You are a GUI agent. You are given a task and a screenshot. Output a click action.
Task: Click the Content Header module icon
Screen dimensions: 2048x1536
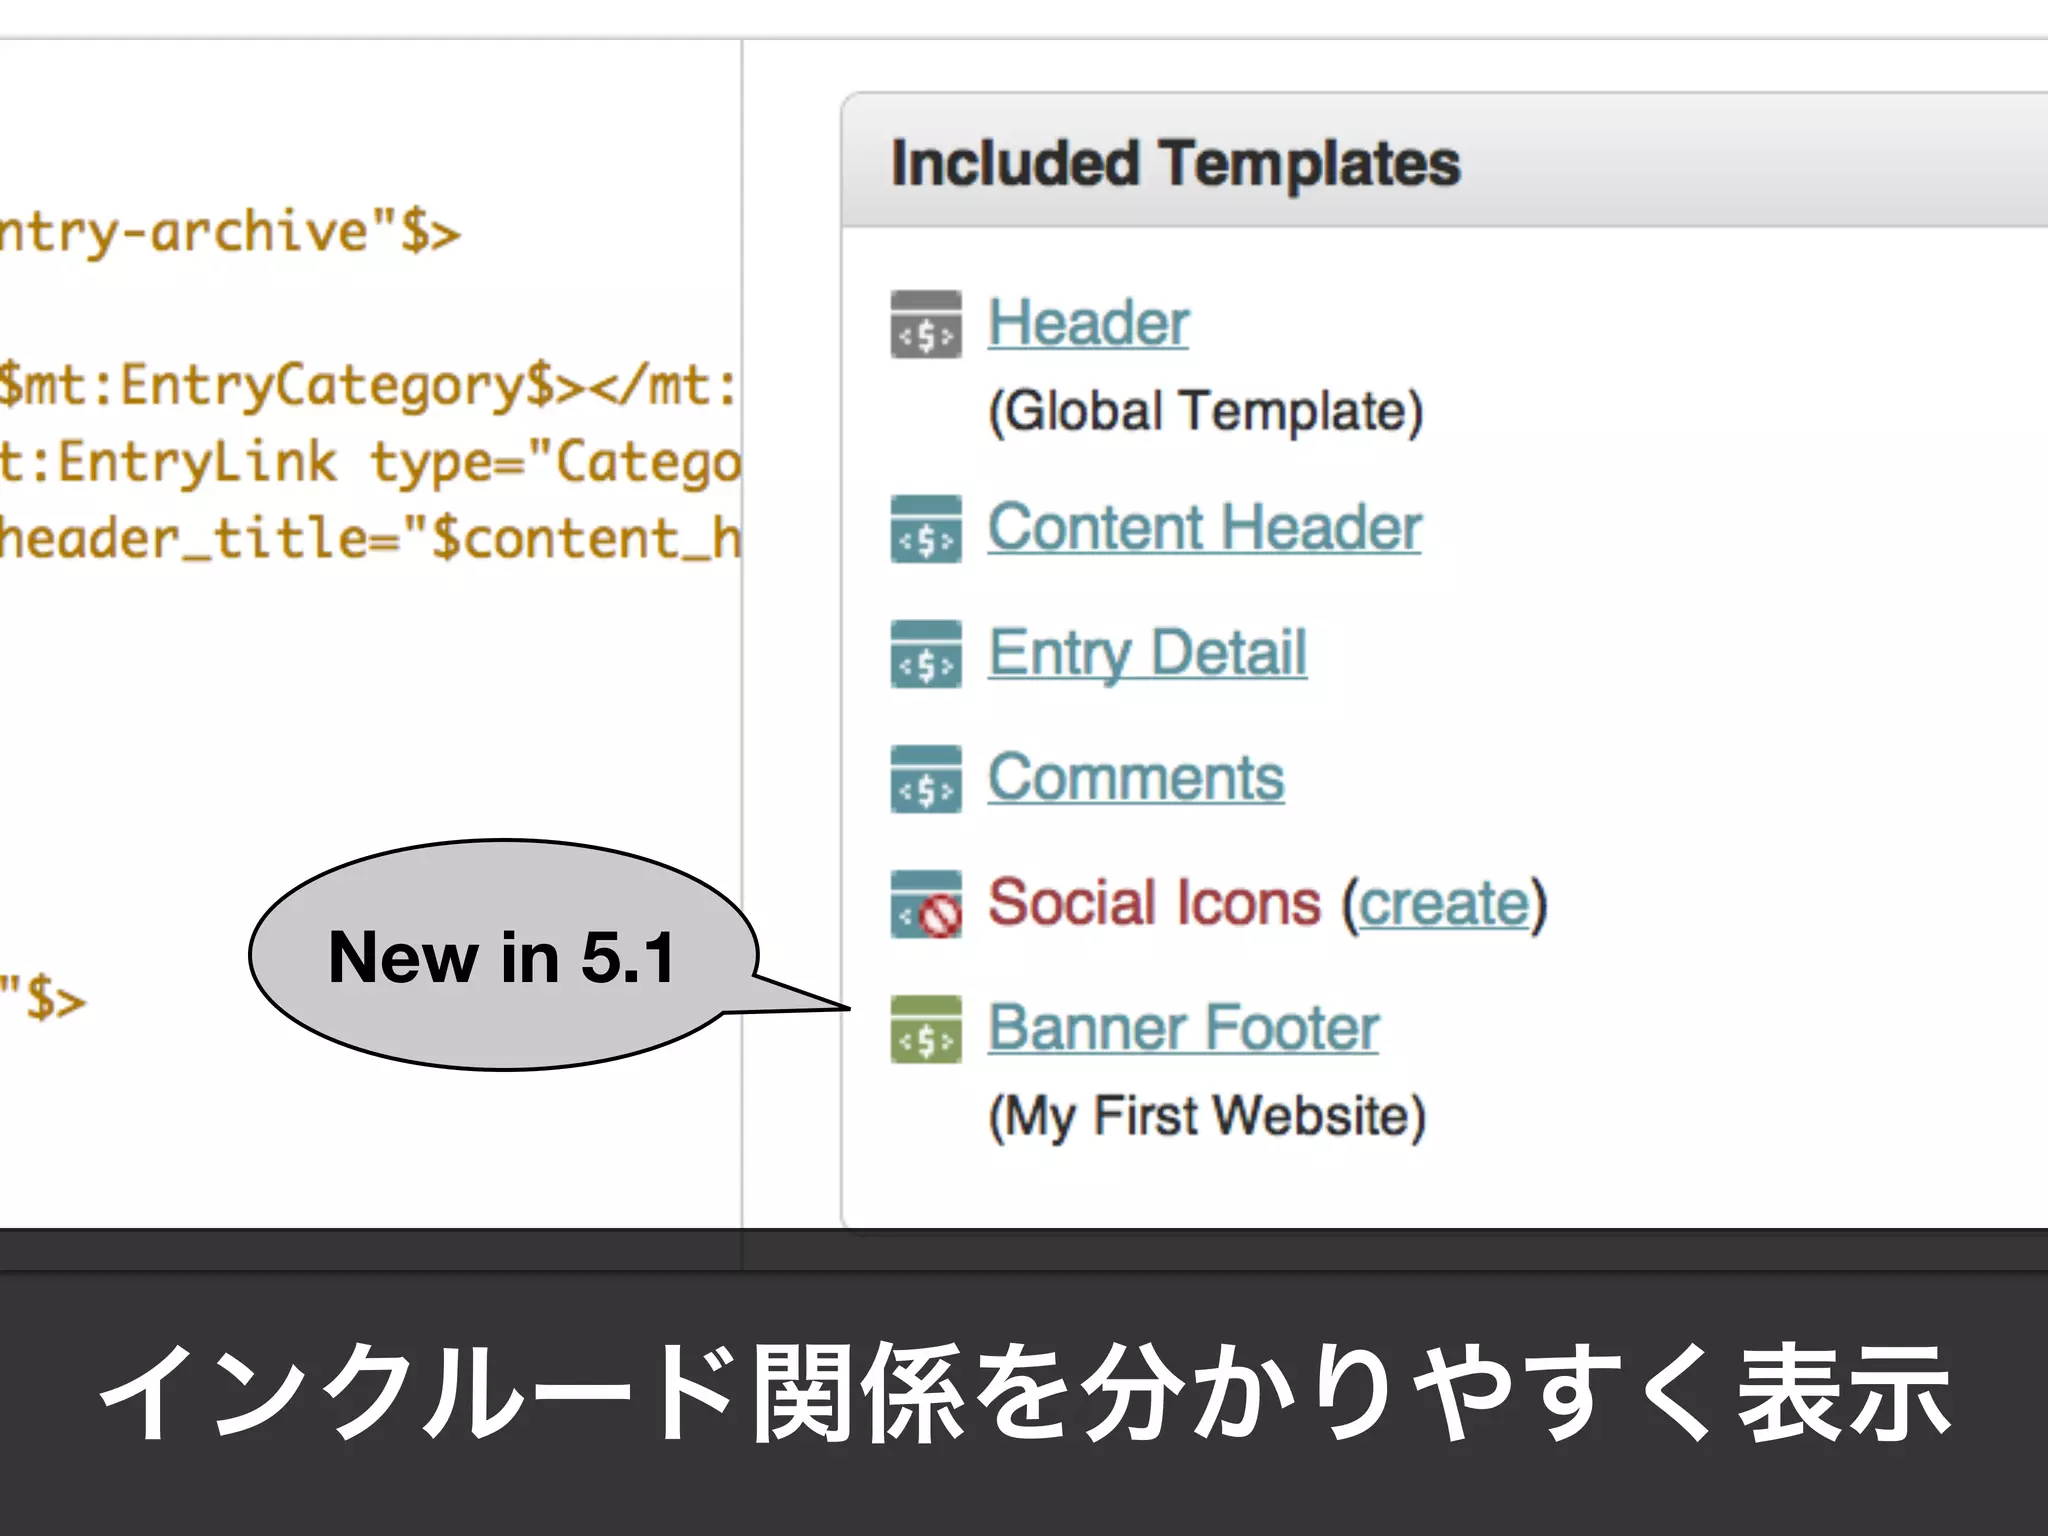[x=926, y=529]
